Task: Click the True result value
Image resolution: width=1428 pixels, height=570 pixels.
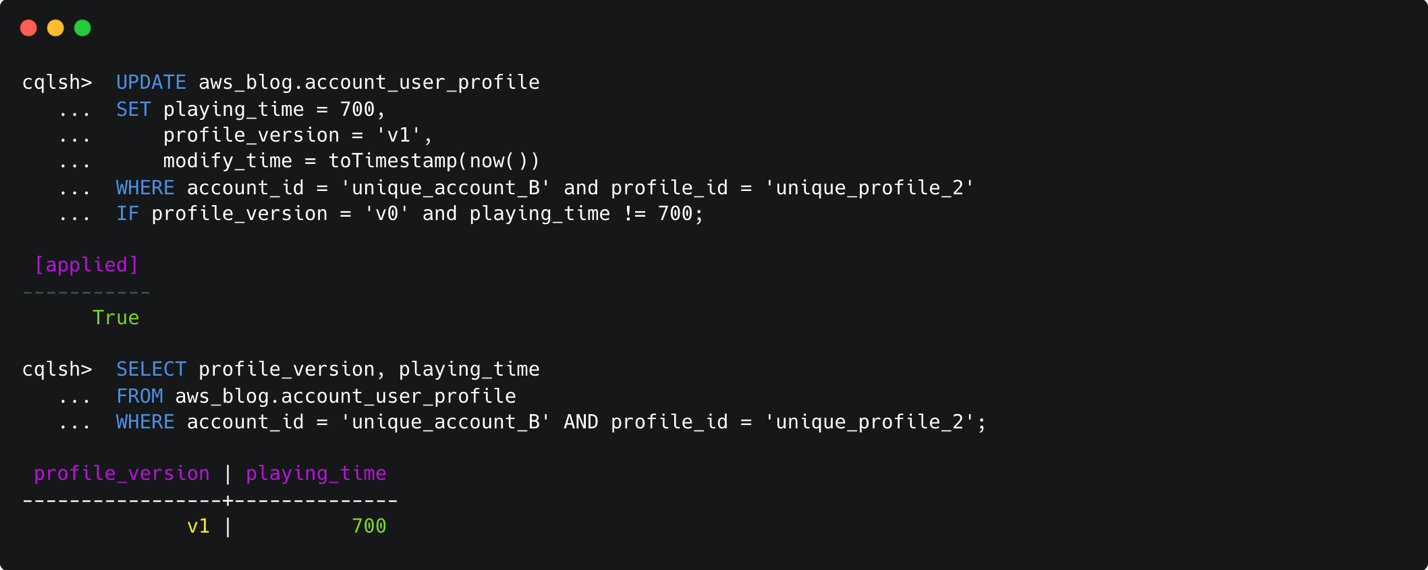Action: click(116, 318)
